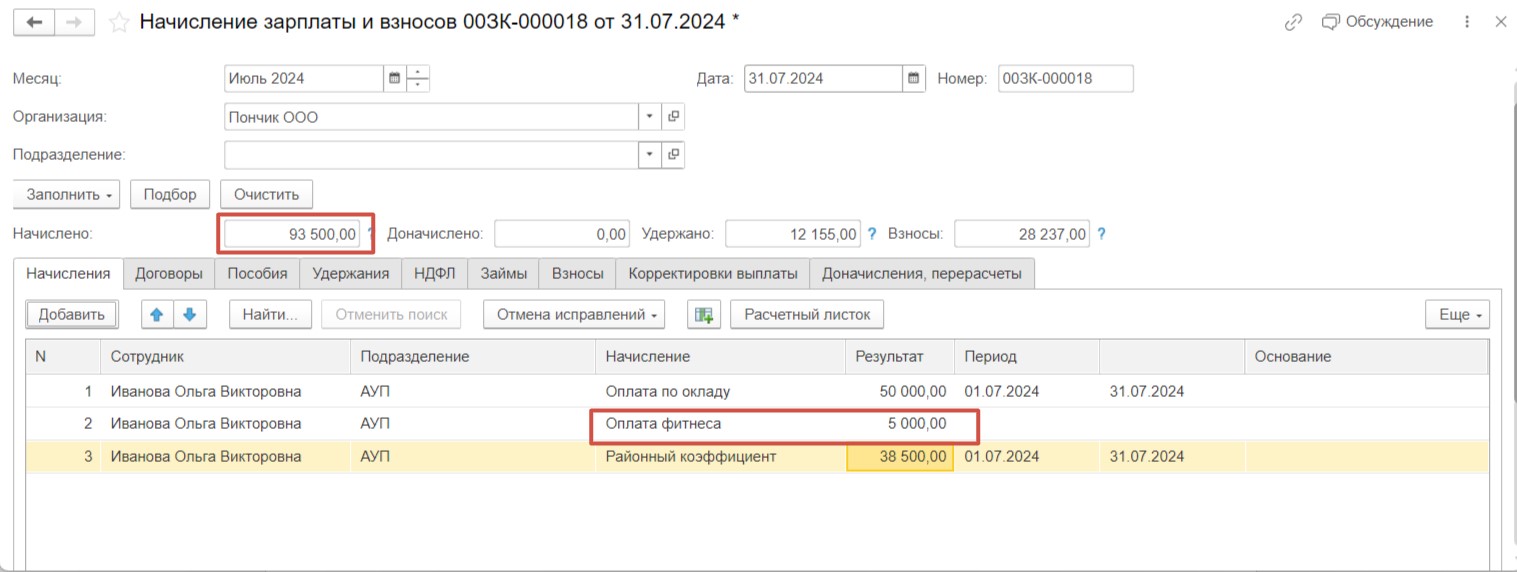
Task: Select the 50 000,00 result cell
Action: point(899,391)
